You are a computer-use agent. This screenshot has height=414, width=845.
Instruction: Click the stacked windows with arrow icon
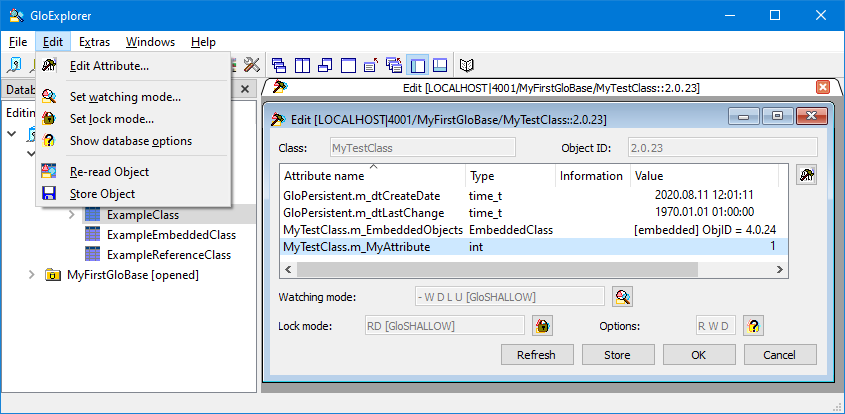pos(394,66)
